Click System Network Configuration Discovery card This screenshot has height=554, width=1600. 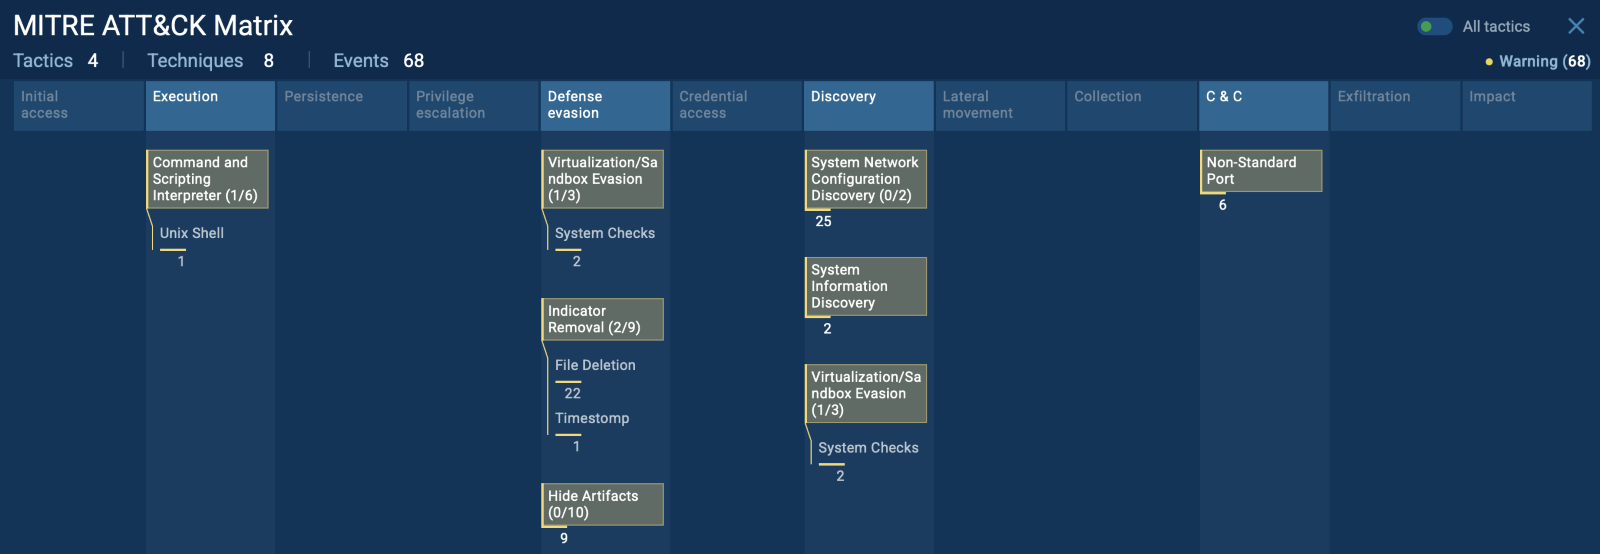866,179
